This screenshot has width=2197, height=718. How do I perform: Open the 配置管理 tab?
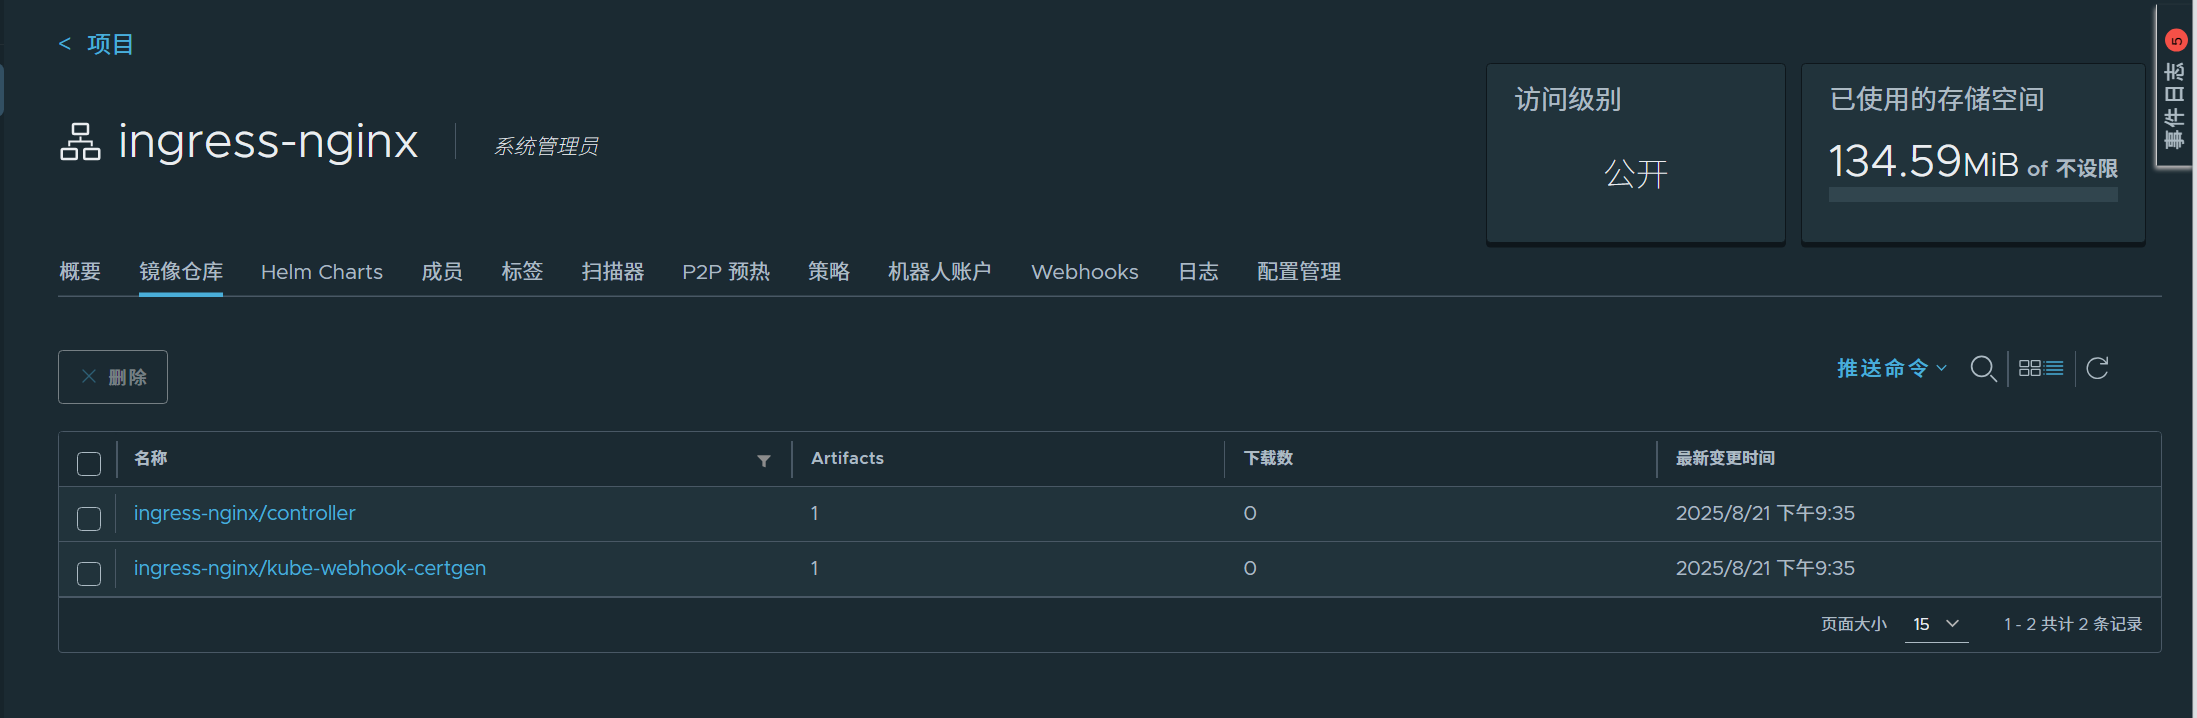point(1299,272)
